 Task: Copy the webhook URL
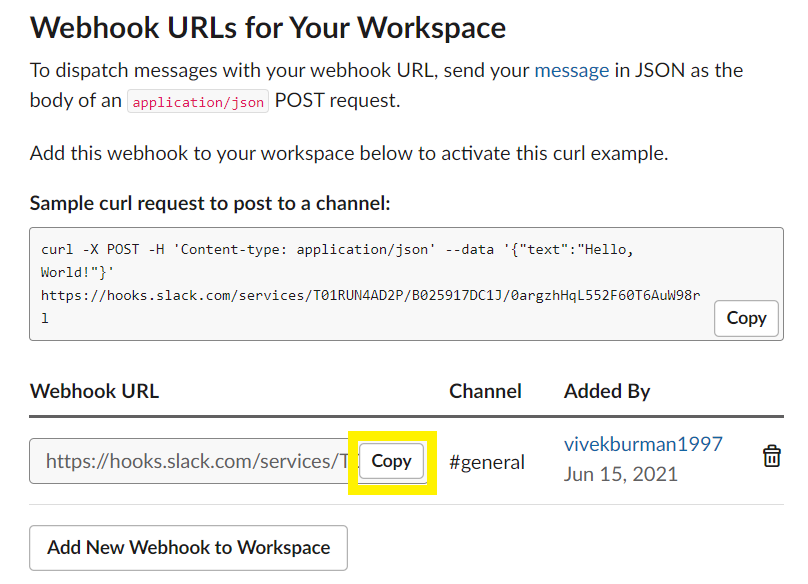coord(392,461)
